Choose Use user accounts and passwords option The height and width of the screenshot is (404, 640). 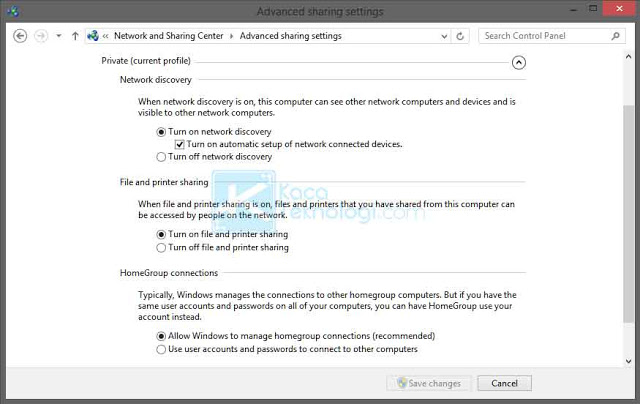162,350
